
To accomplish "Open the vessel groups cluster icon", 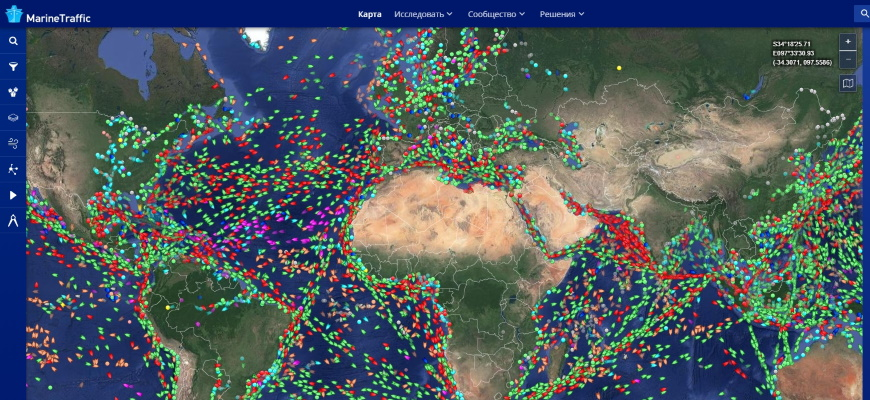I will click(x=13, y=92).
